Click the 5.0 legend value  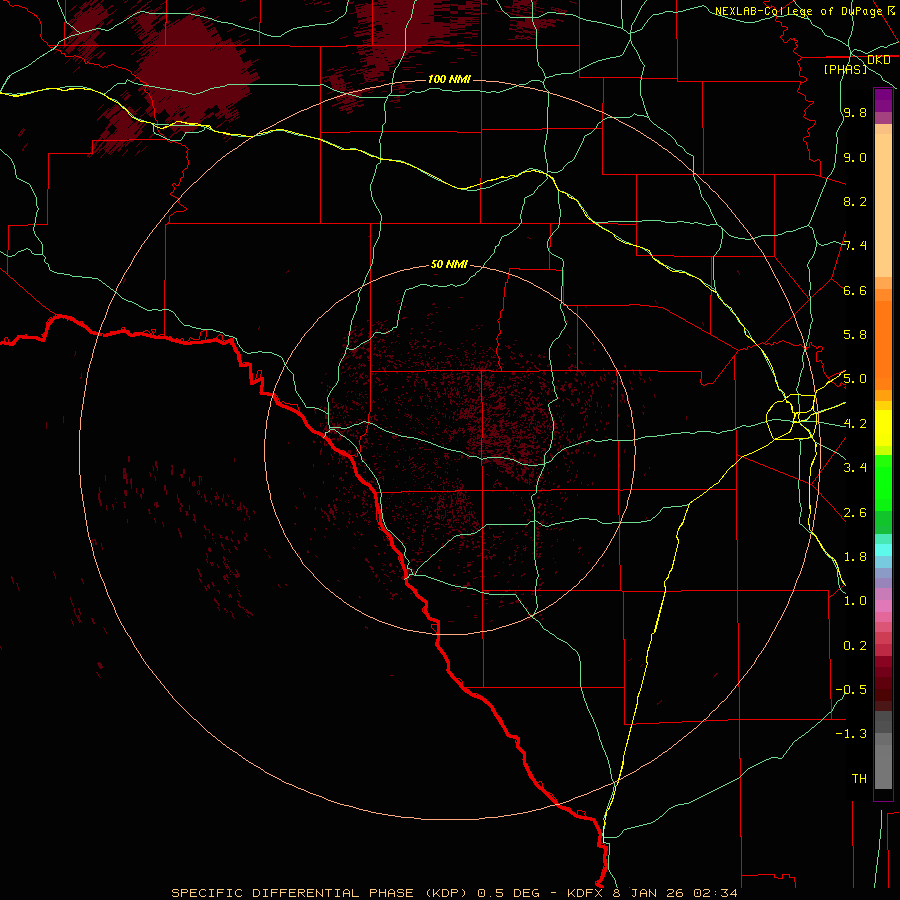tap(855, 379)
